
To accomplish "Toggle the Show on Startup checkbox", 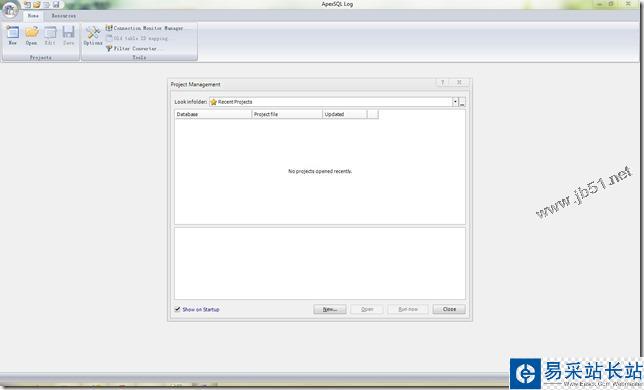I will point(177,309).
